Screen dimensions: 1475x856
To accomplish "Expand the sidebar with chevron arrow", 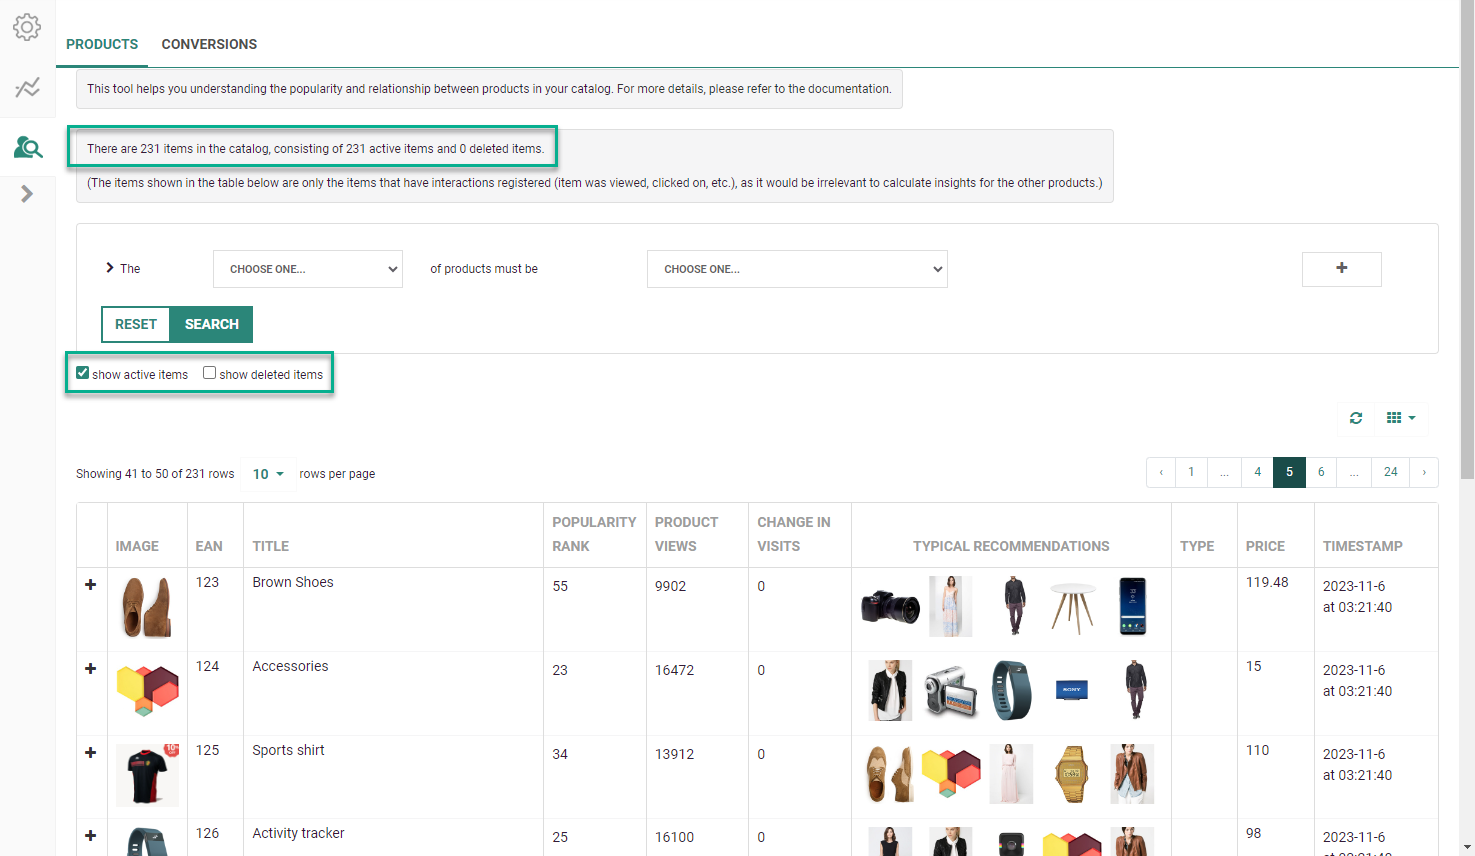I will pyautogui.click(x=27, y=194).
